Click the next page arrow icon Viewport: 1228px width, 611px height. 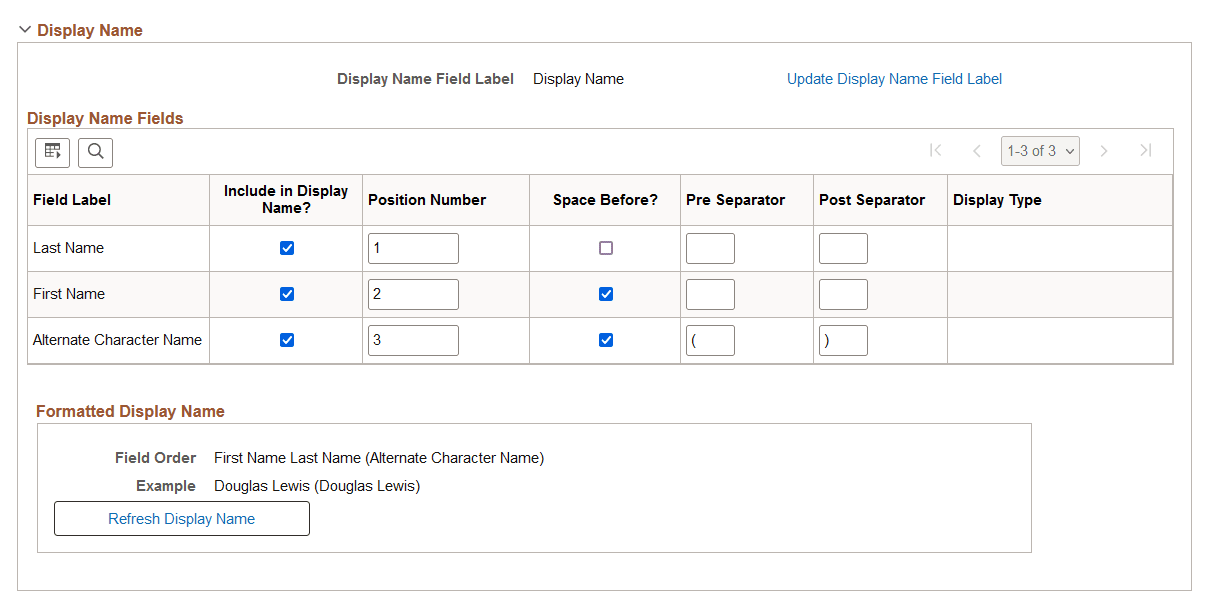[x=1104, y=150]
